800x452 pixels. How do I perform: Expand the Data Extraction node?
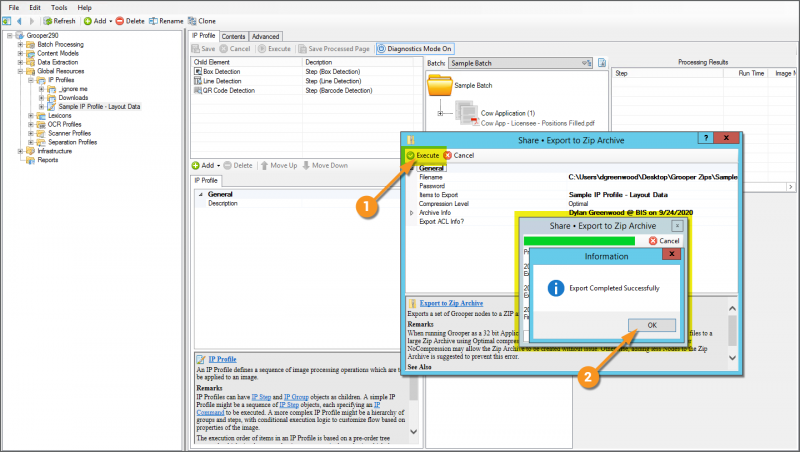pyautogui.click(x=20, y=62)
